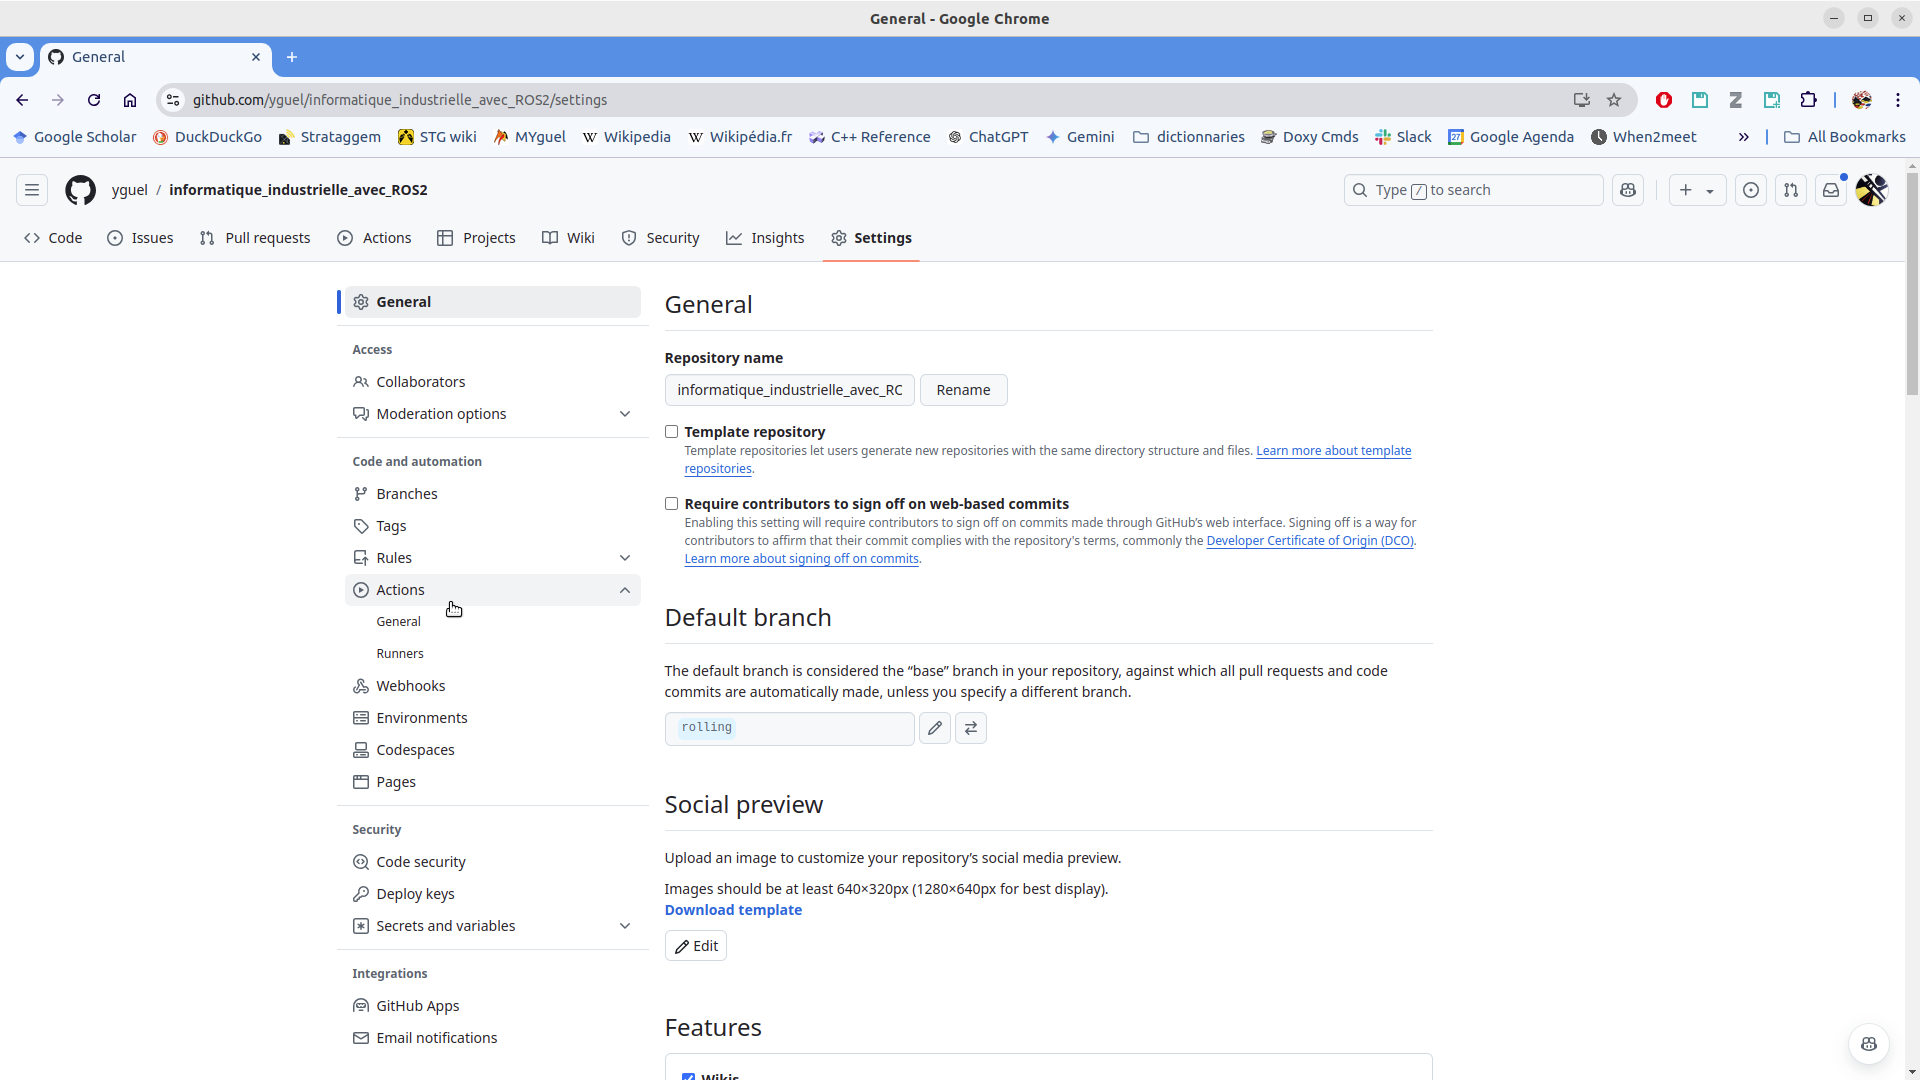The image size is (1920, 1080).
Task: Click the switch branch arrows icon
Action: pos(971,728)
